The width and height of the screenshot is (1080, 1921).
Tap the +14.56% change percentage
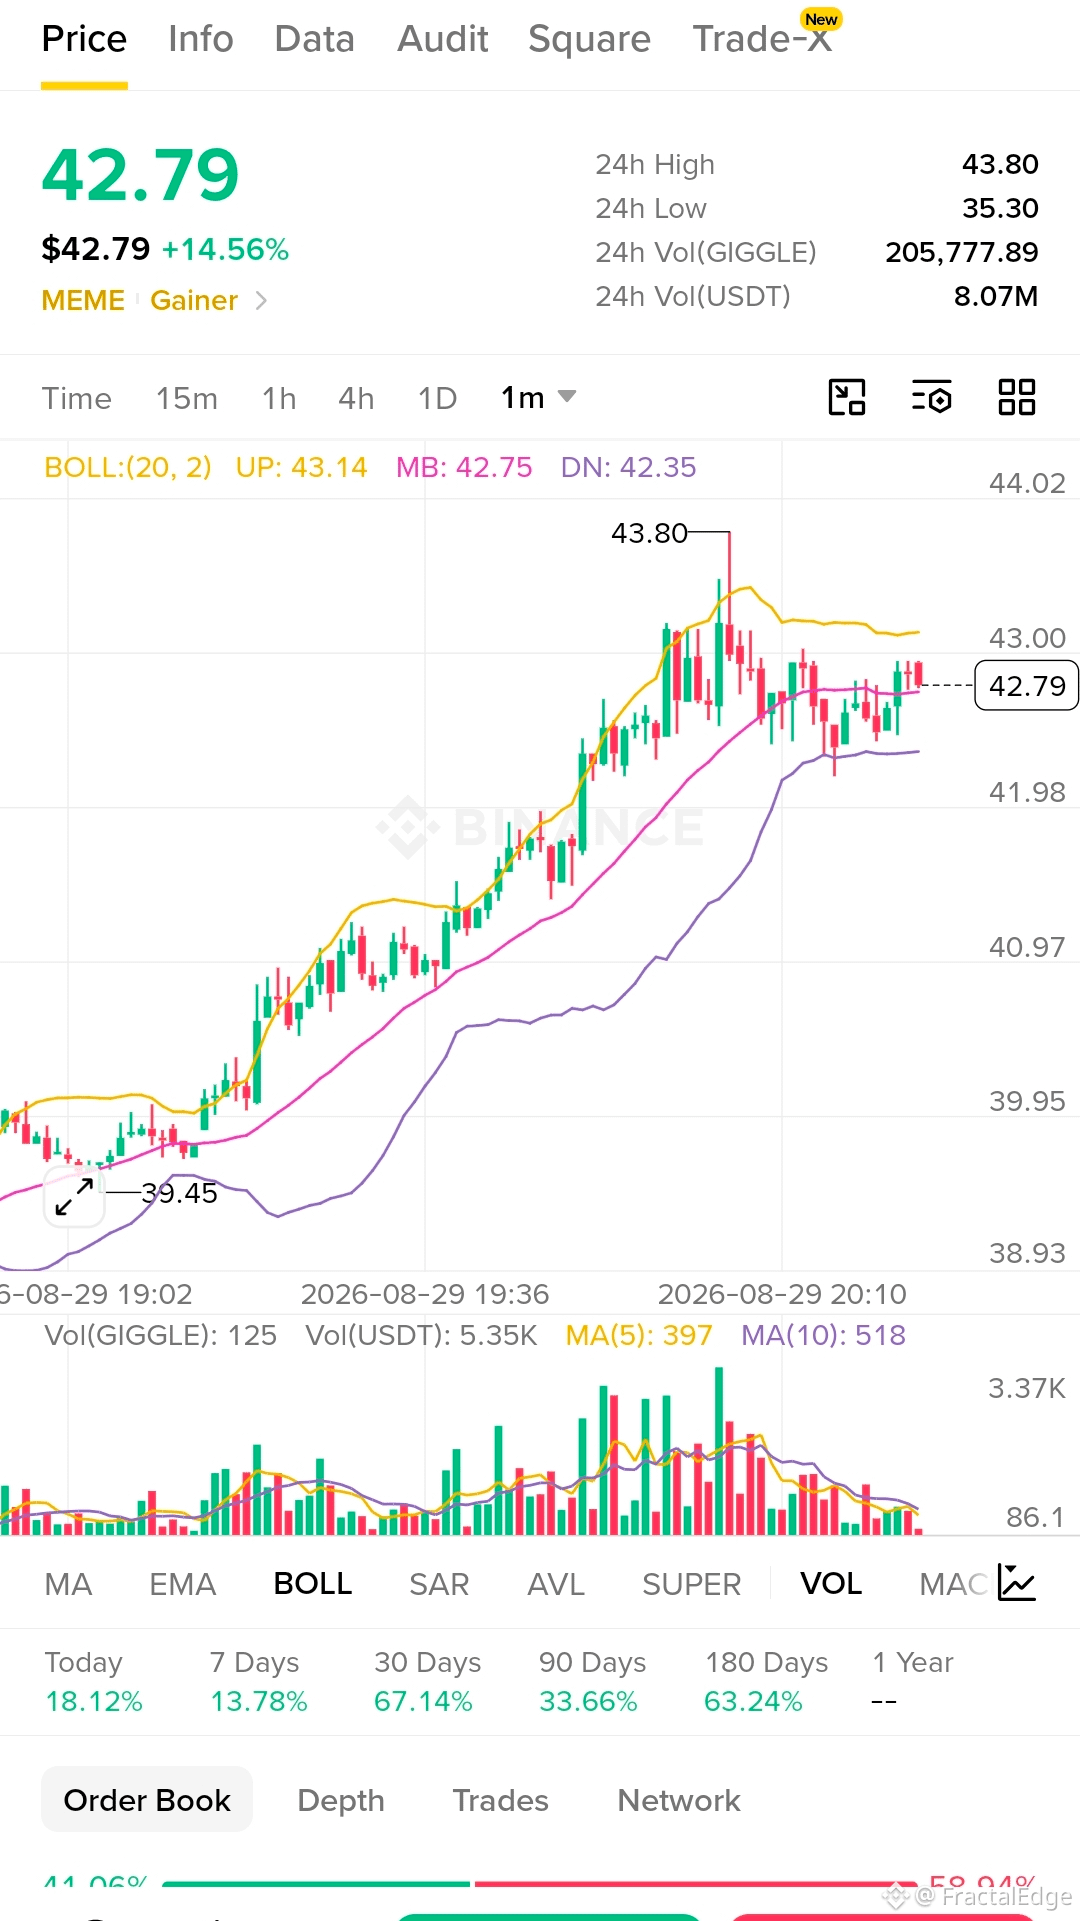pos(225,249)
